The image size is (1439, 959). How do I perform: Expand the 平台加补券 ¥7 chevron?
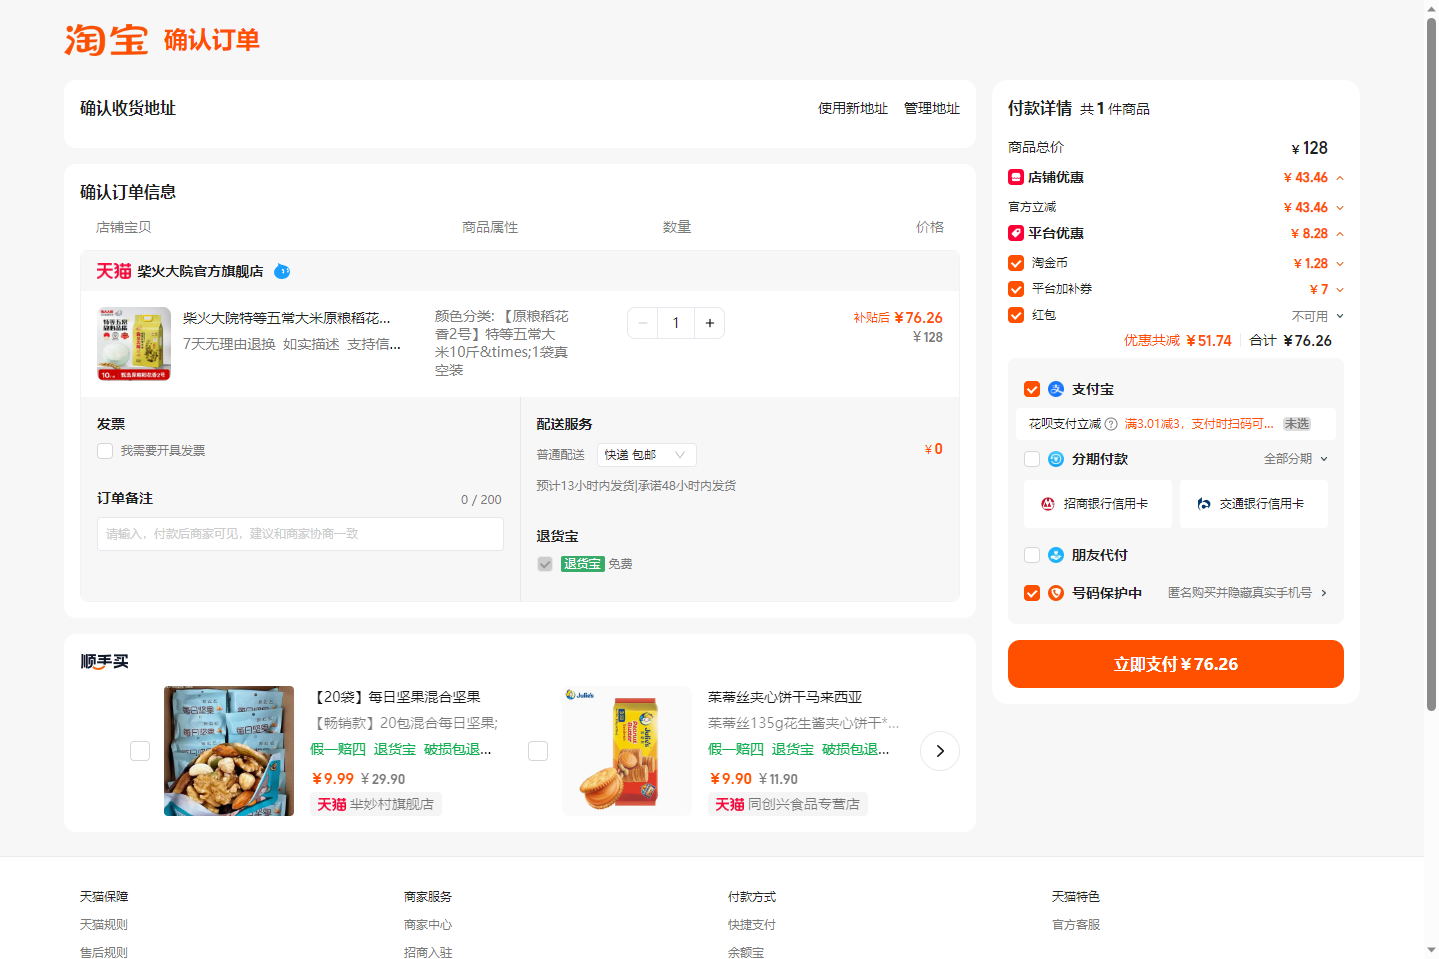point(1340,290)
